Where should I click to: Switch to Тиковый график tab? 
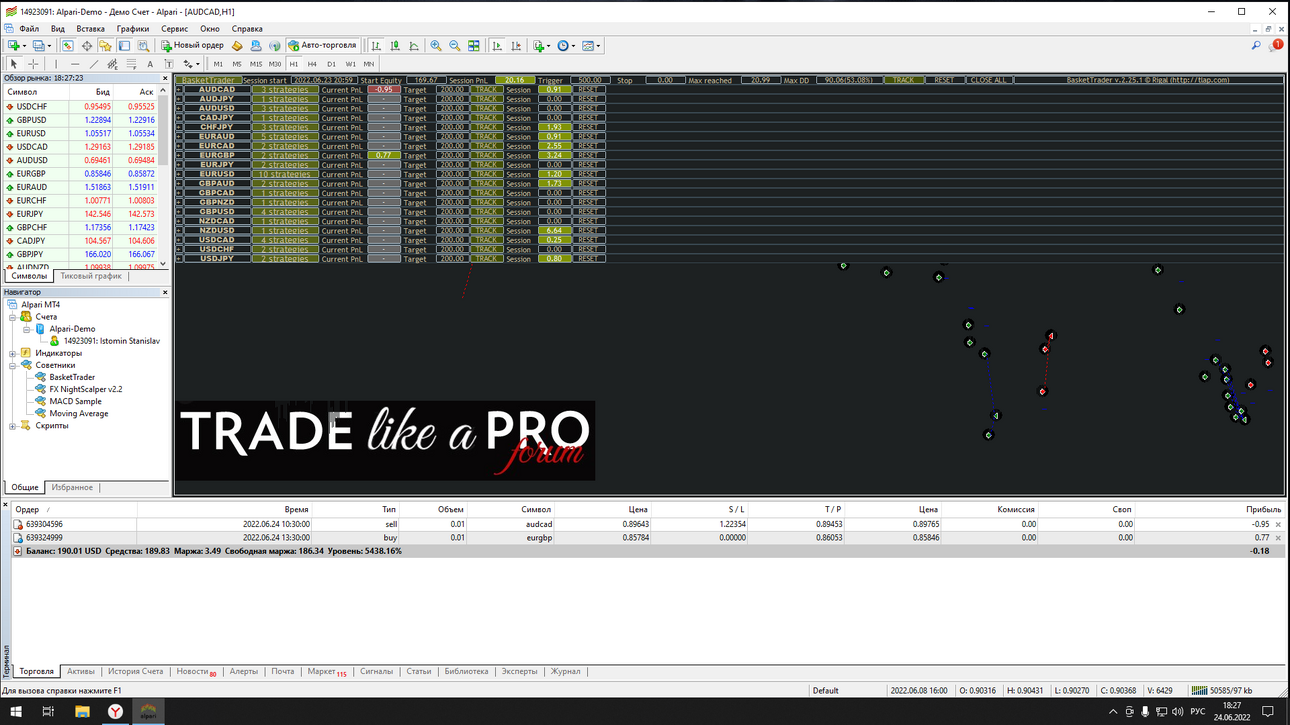click(x=91, y=276)
